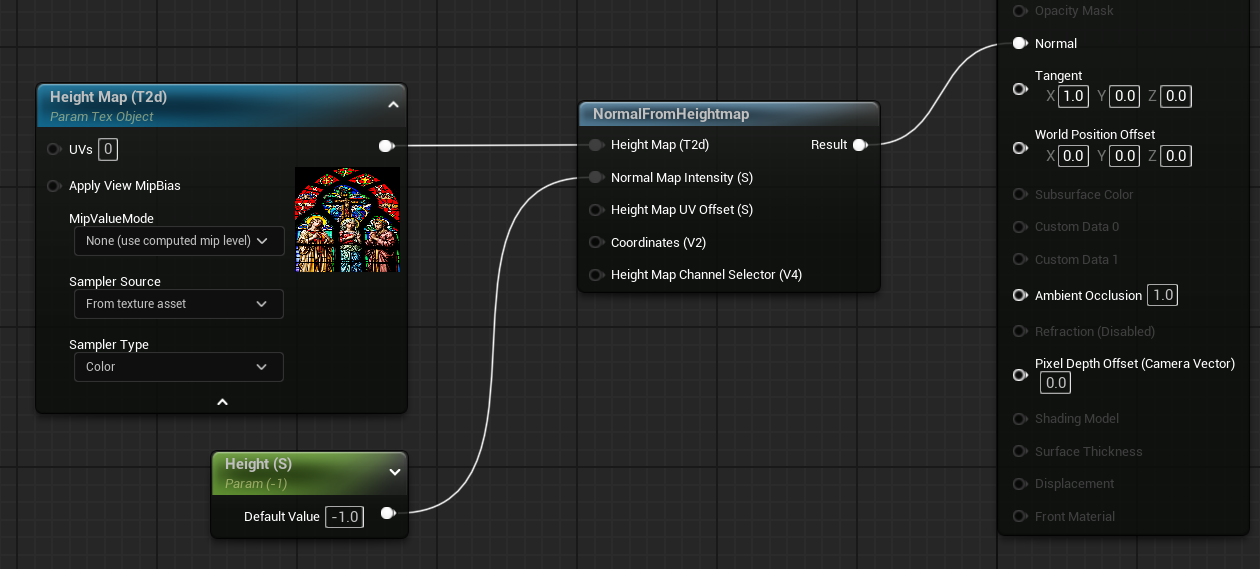The image size is (1260, 569).
Task: Open the MipValueMode dropdown
Action: pyautogui.click(x=178, y=241)
